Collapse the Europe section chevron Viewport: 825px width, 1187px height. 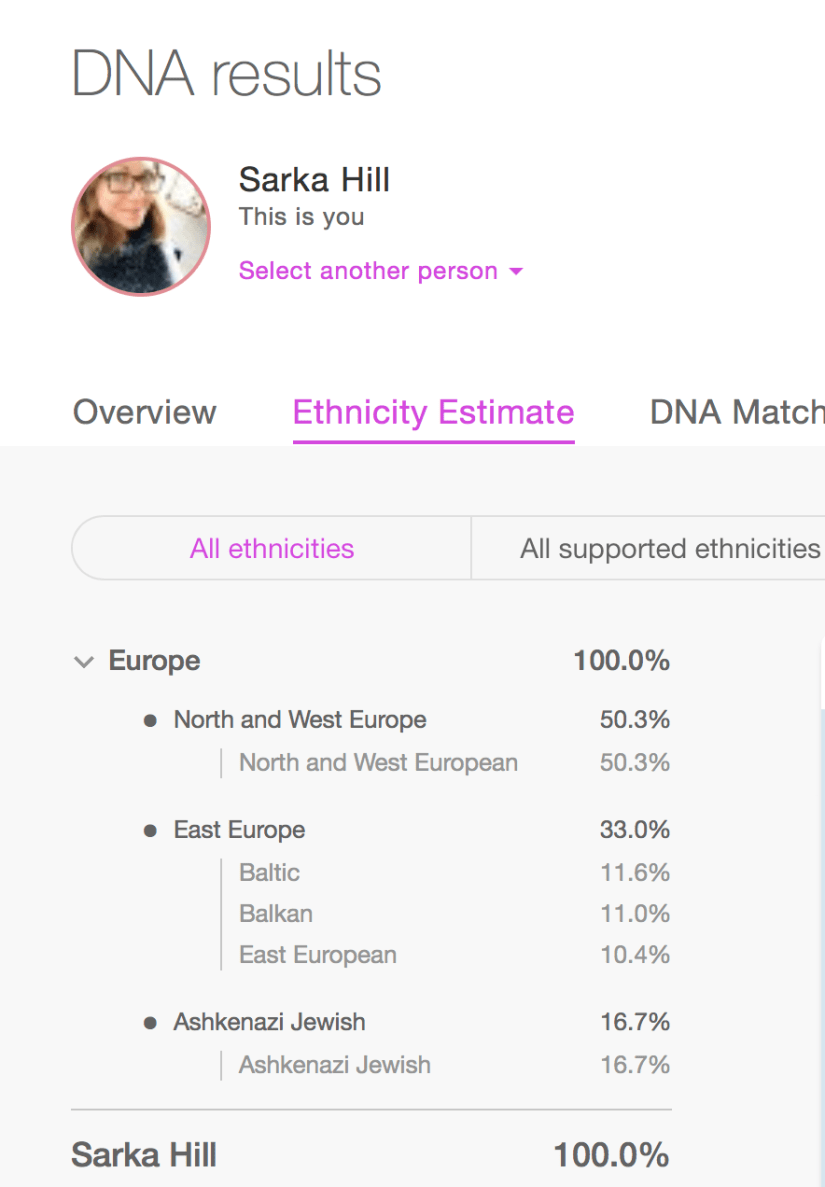[x=84, y=662]
